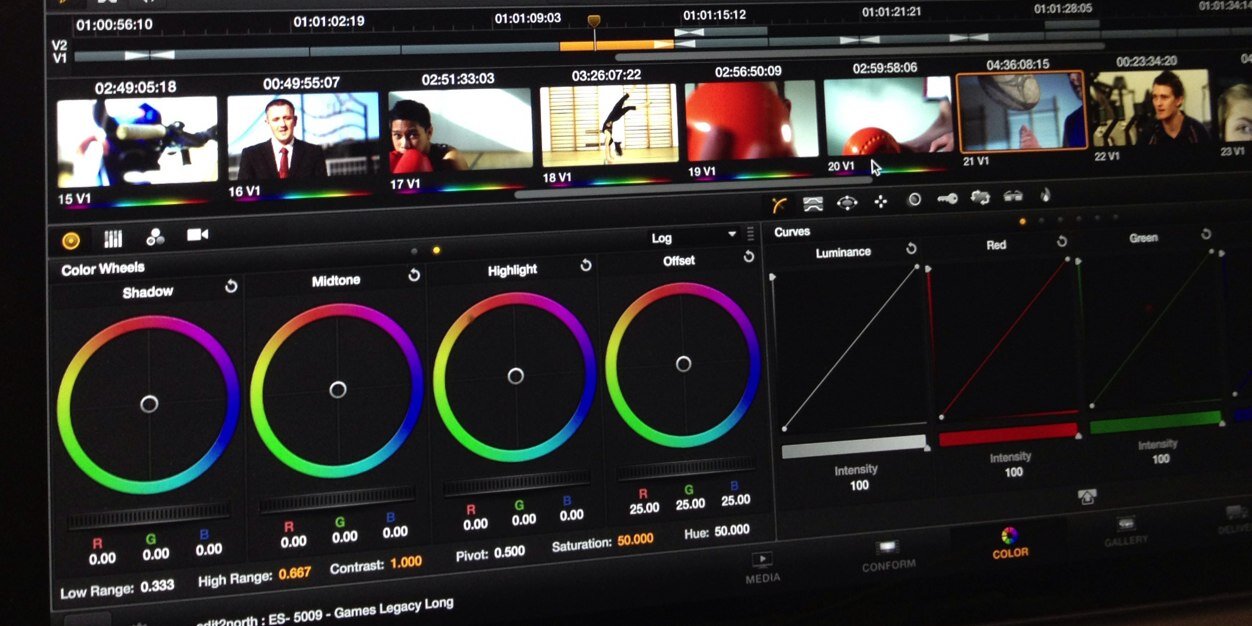Open the Camera Raw palette icon
Screen dimensions: 1252x626
click(x=197, y=235)
